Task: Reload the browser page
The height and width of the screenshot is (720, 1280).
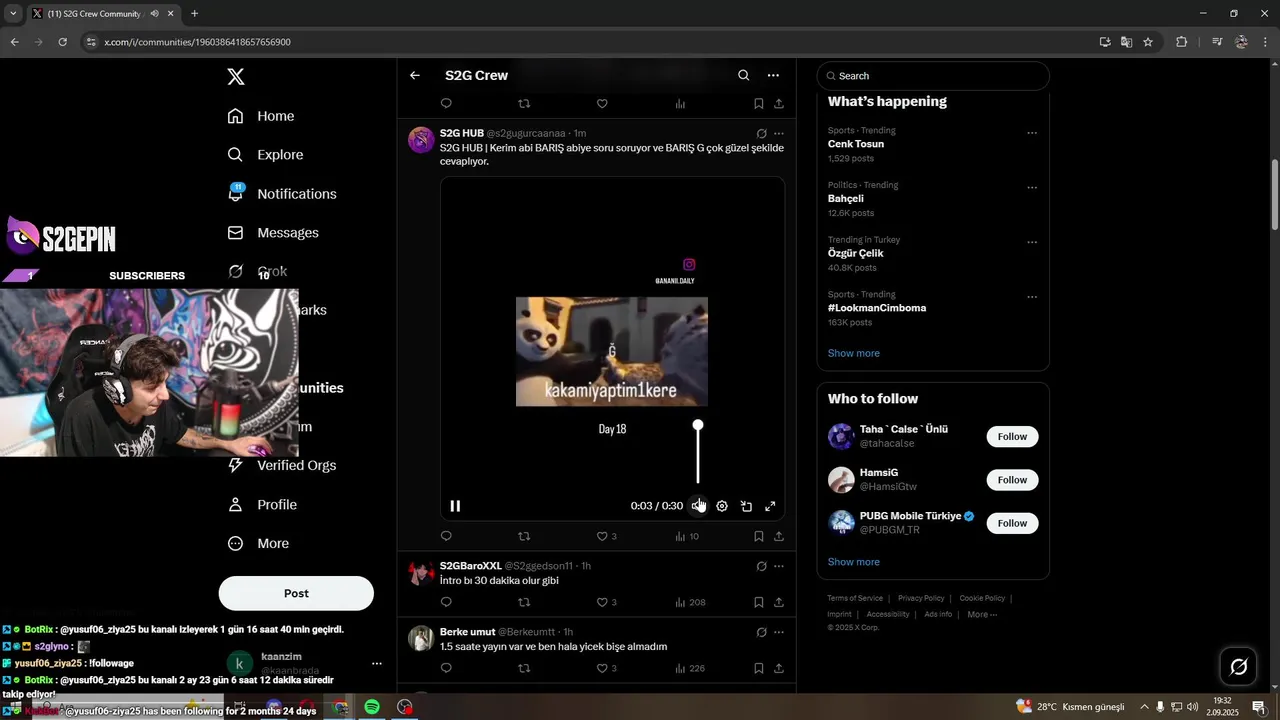Action: [x=62, y=42]
